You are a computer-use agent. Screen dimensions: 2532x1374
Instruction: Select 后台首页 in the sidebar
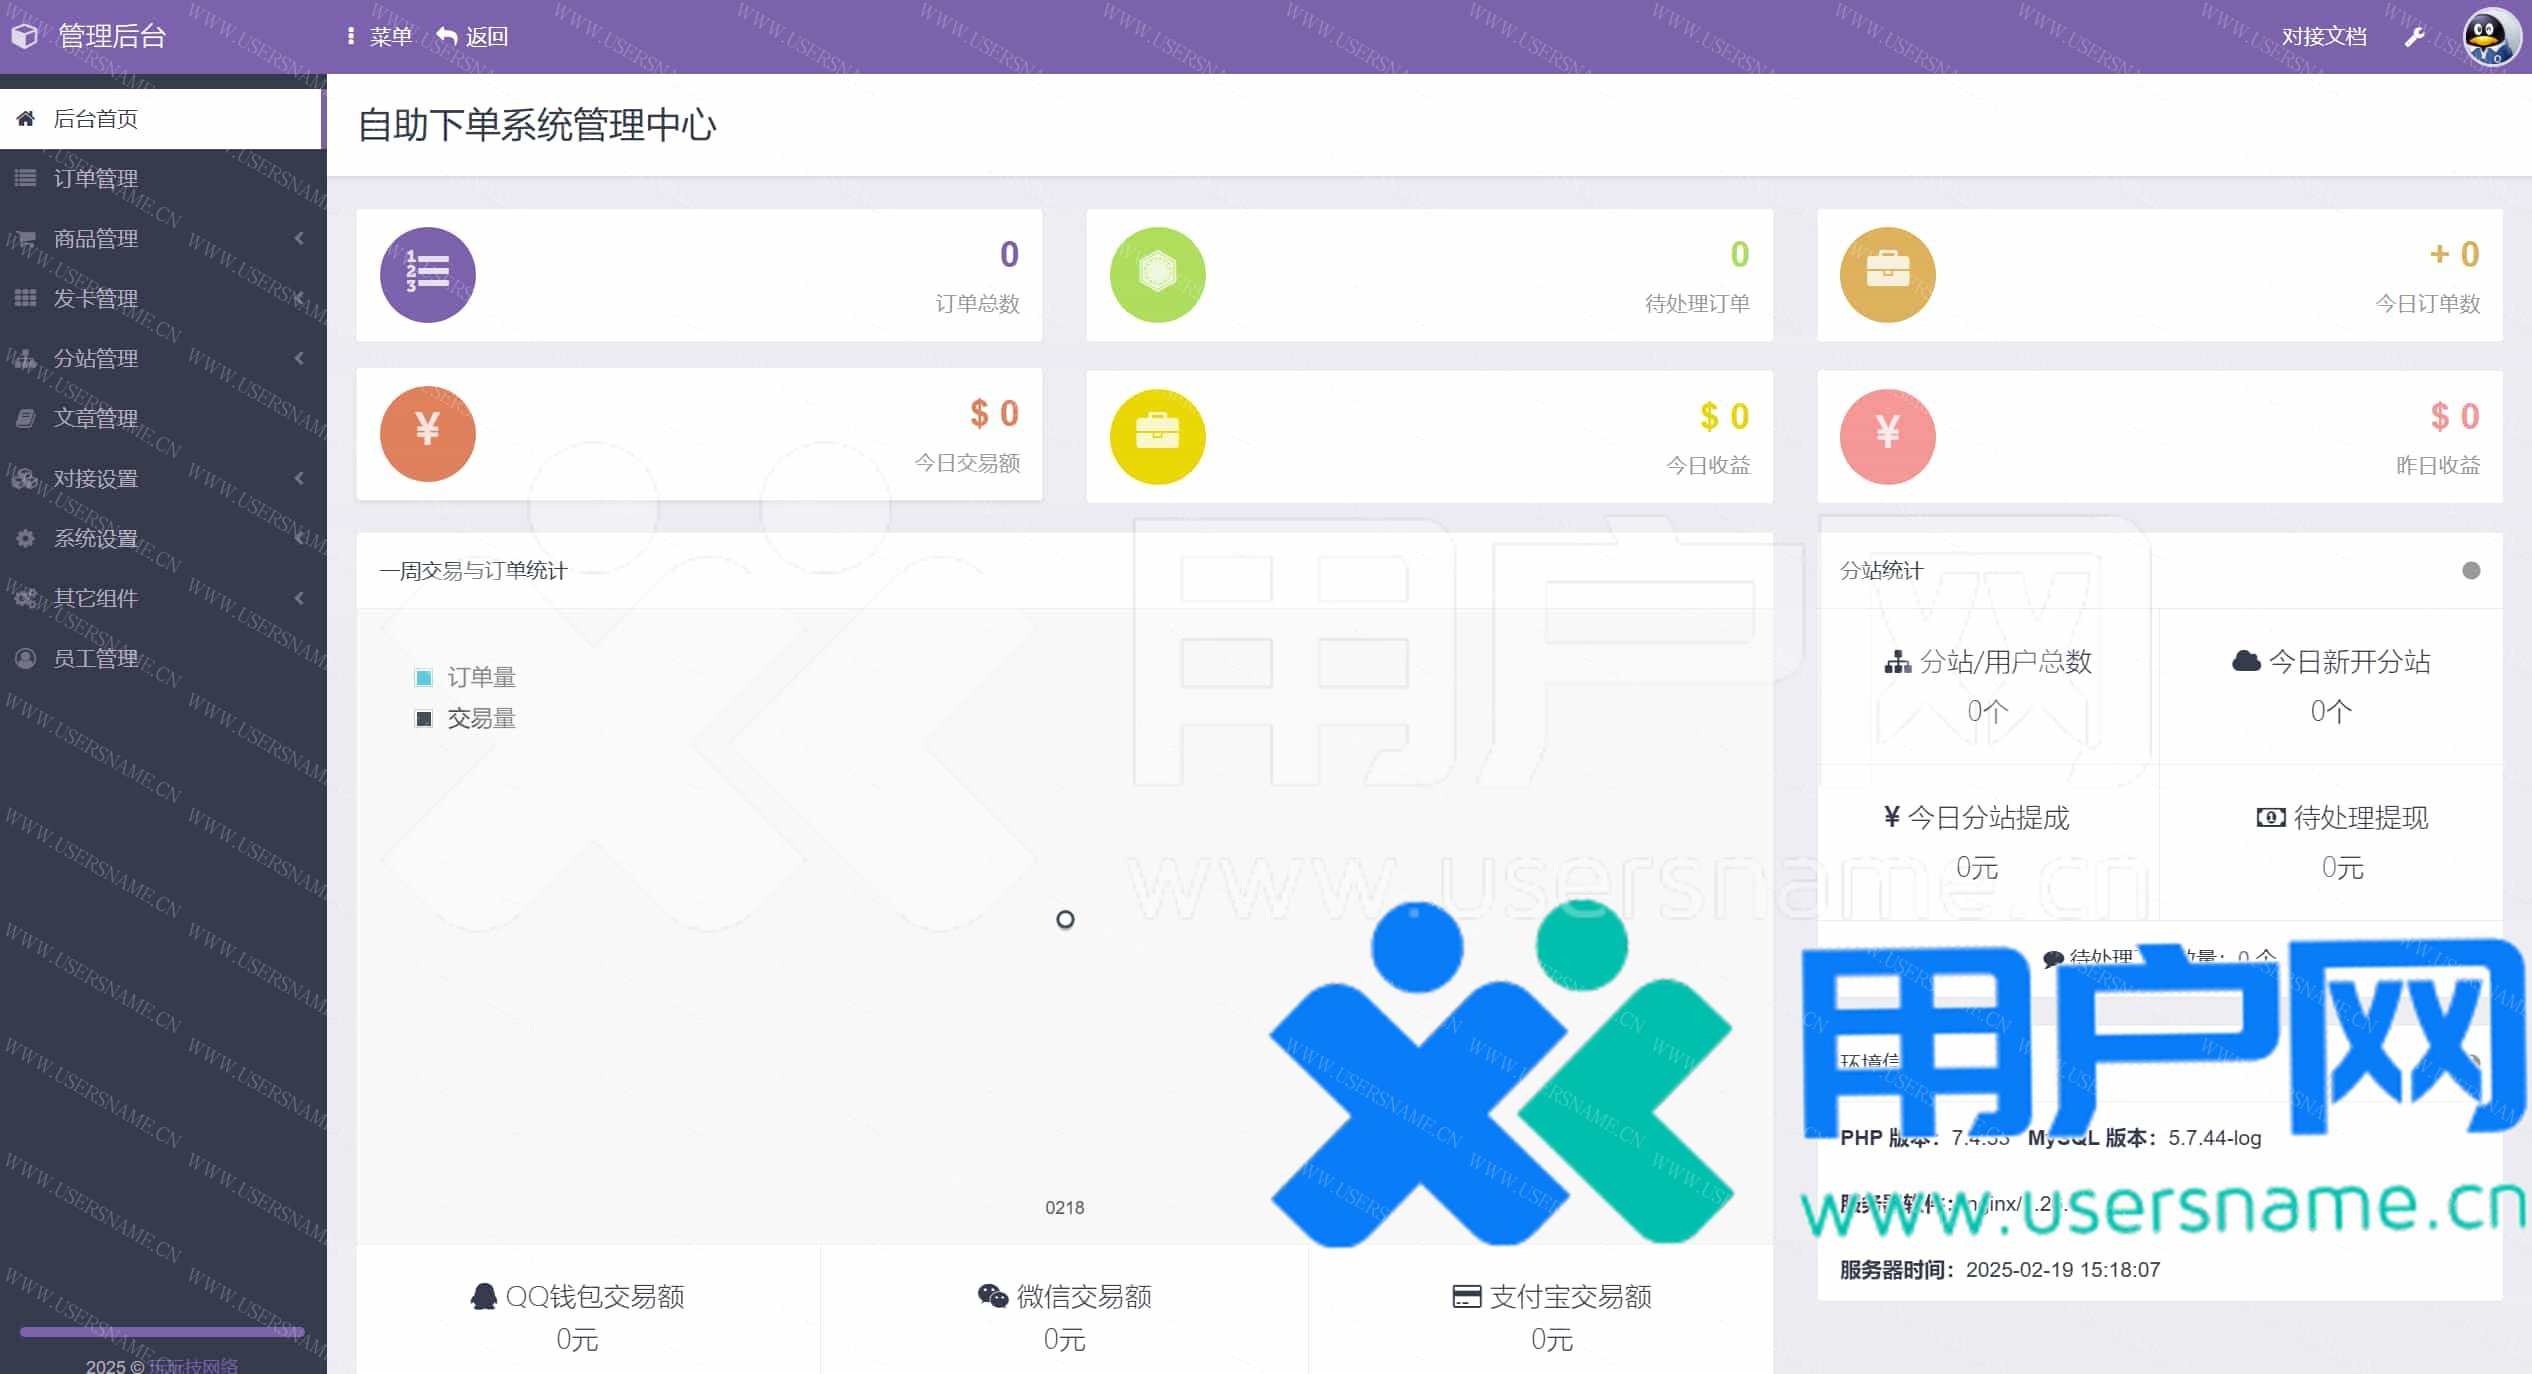click(x=96, y=119)
